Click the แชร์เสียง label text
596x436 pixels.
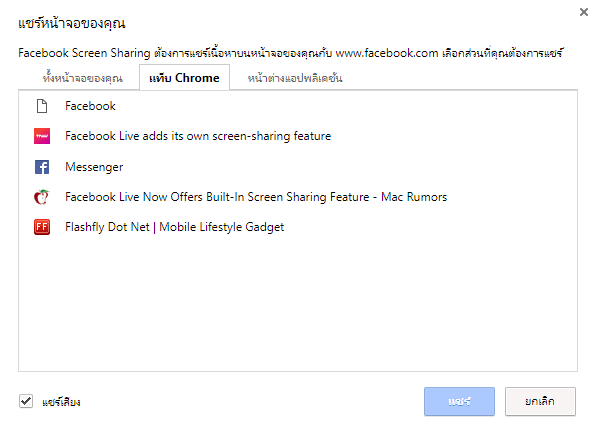click(61, 402)
